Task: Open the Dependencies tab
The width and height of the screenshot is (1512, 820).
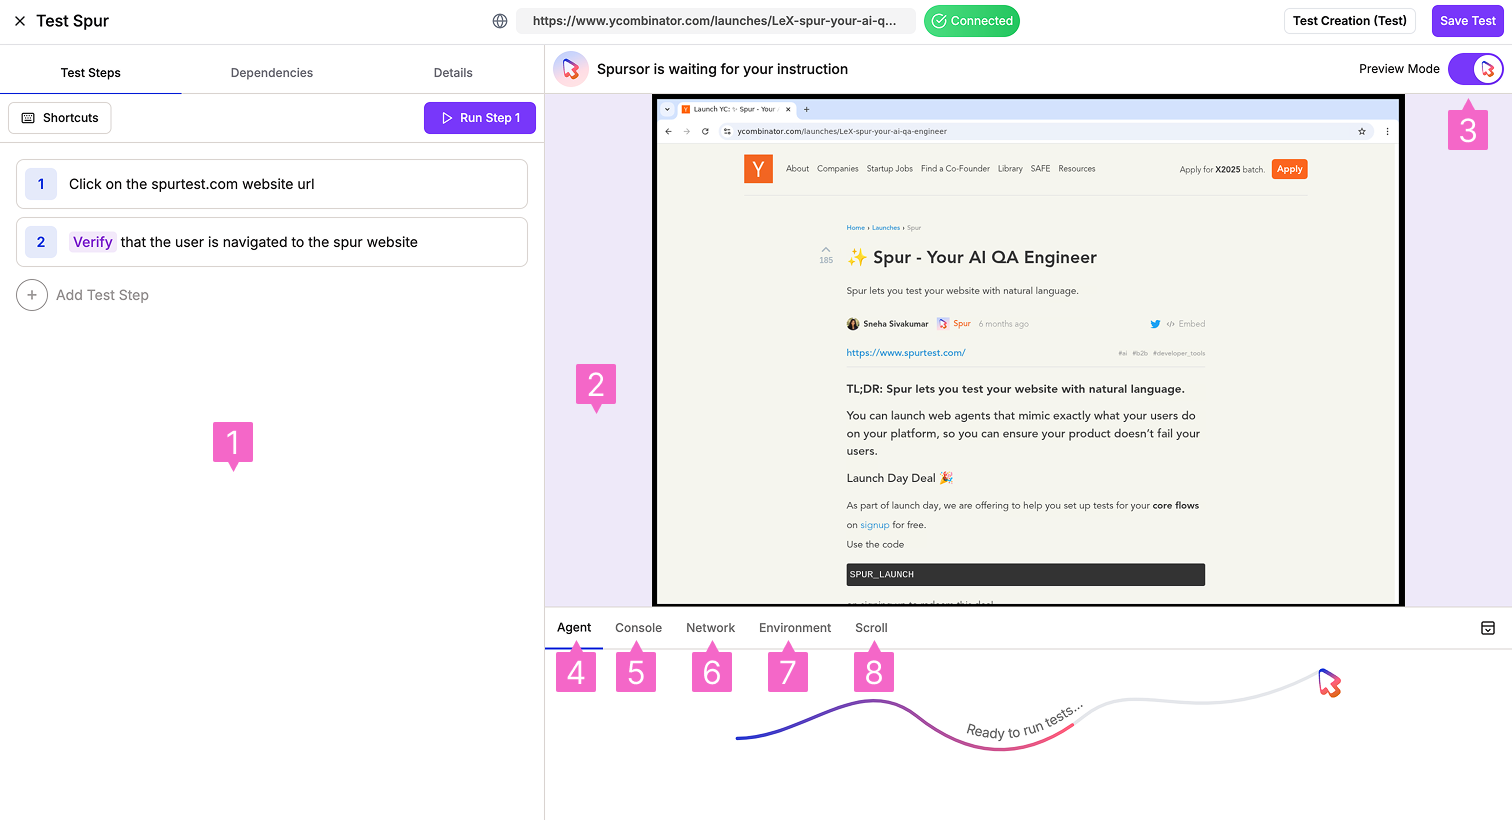Action: 272,73
